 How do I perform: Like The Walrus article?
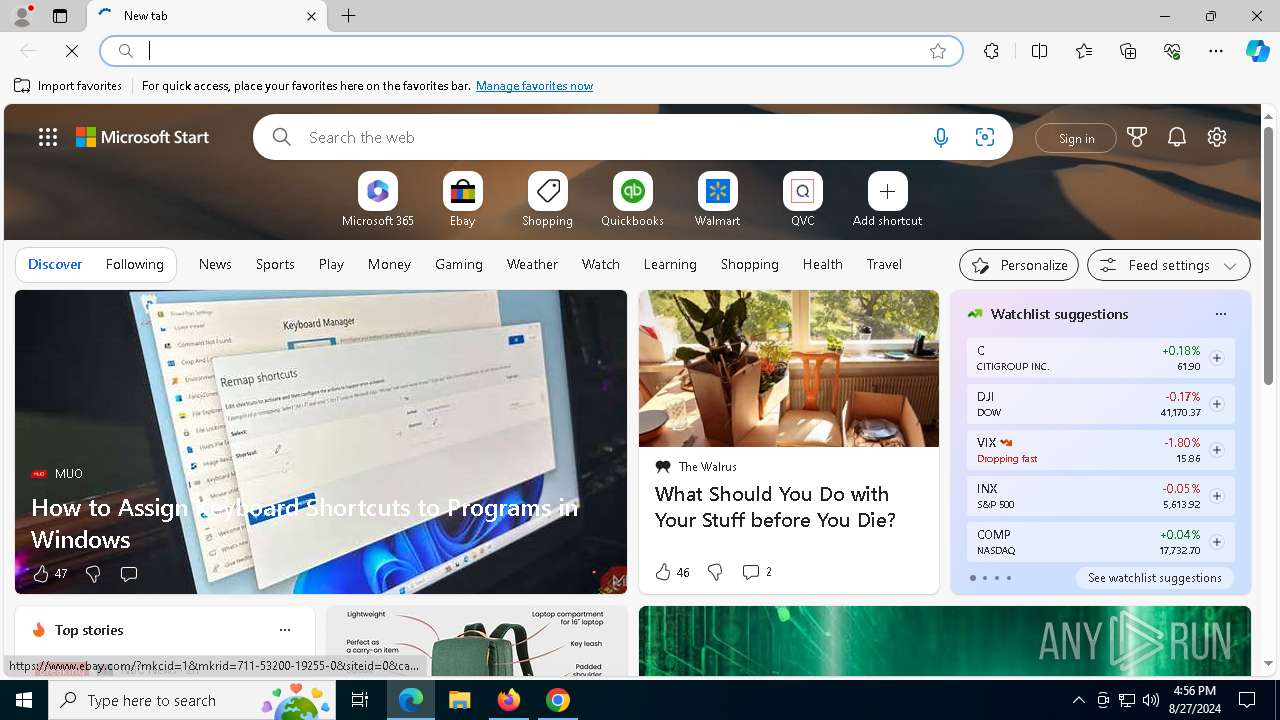coord(672,572)
